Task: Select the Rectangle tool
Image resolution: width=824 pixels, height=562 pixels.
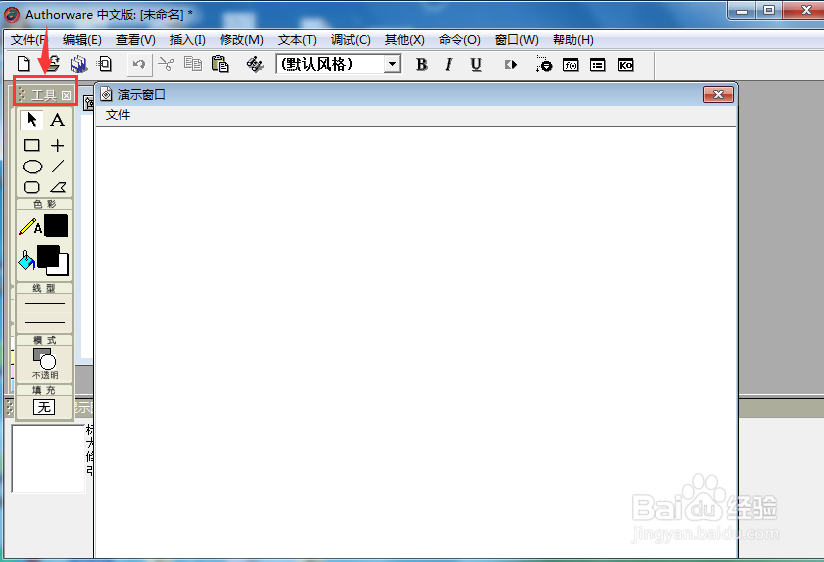Action: pyautogui.click(x=32, y=145)
